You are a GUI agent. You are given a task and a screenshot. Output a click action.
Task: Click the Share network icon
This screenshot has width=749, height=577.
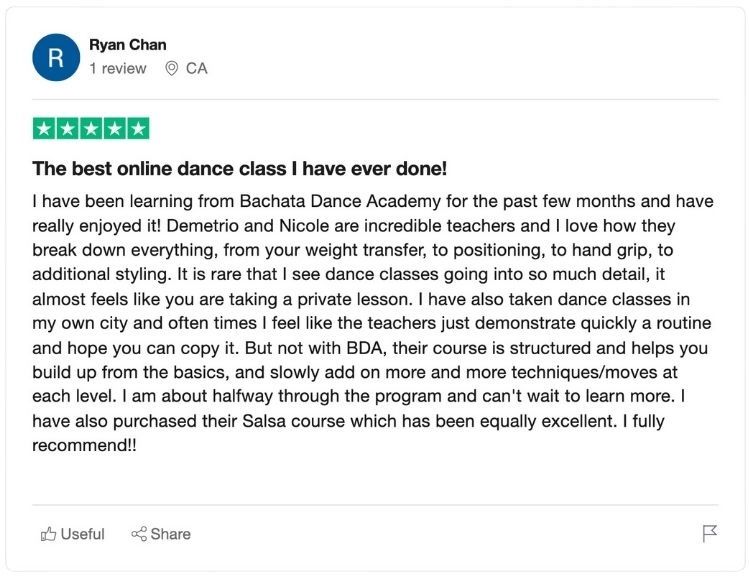pyautogui.click(x=139, y=534)
